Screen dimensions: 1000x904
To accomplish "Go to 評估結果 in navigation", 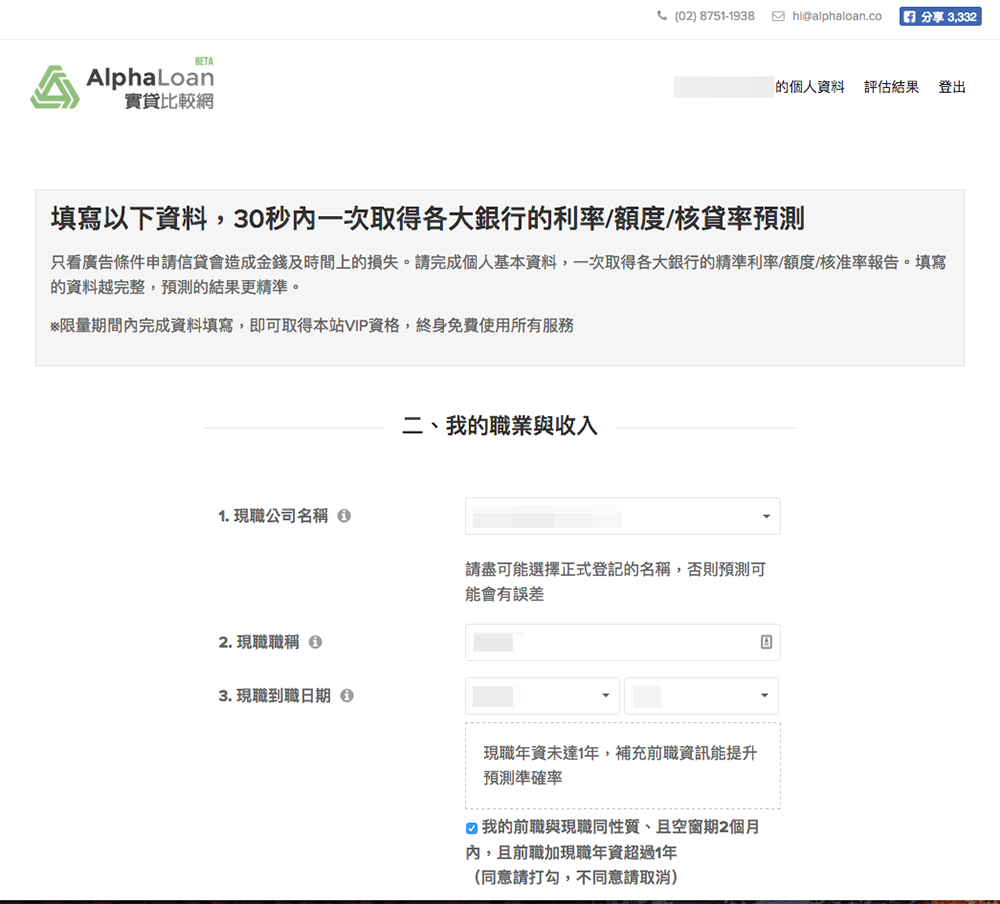I will [891, 87].
